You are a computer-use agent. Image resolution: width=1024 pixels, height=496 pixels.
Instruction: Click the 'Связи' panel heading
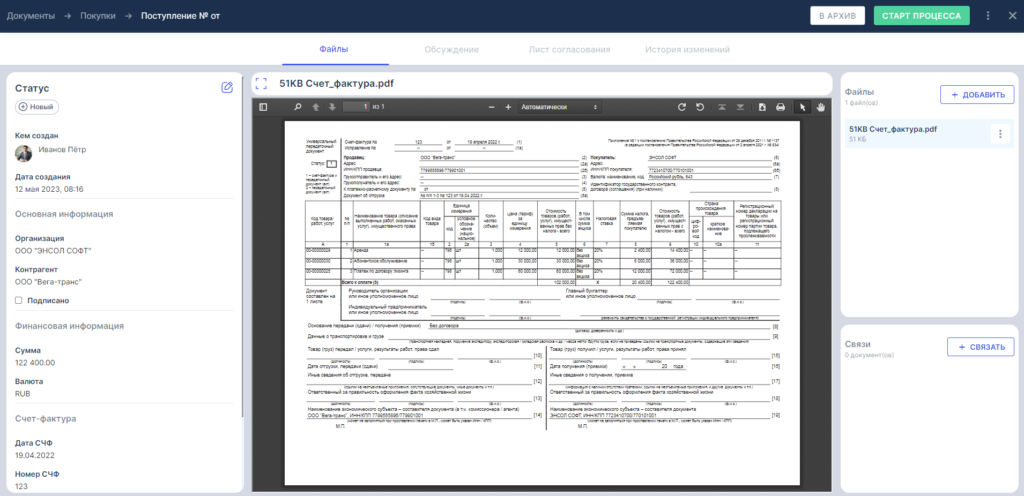click(857, 343)
